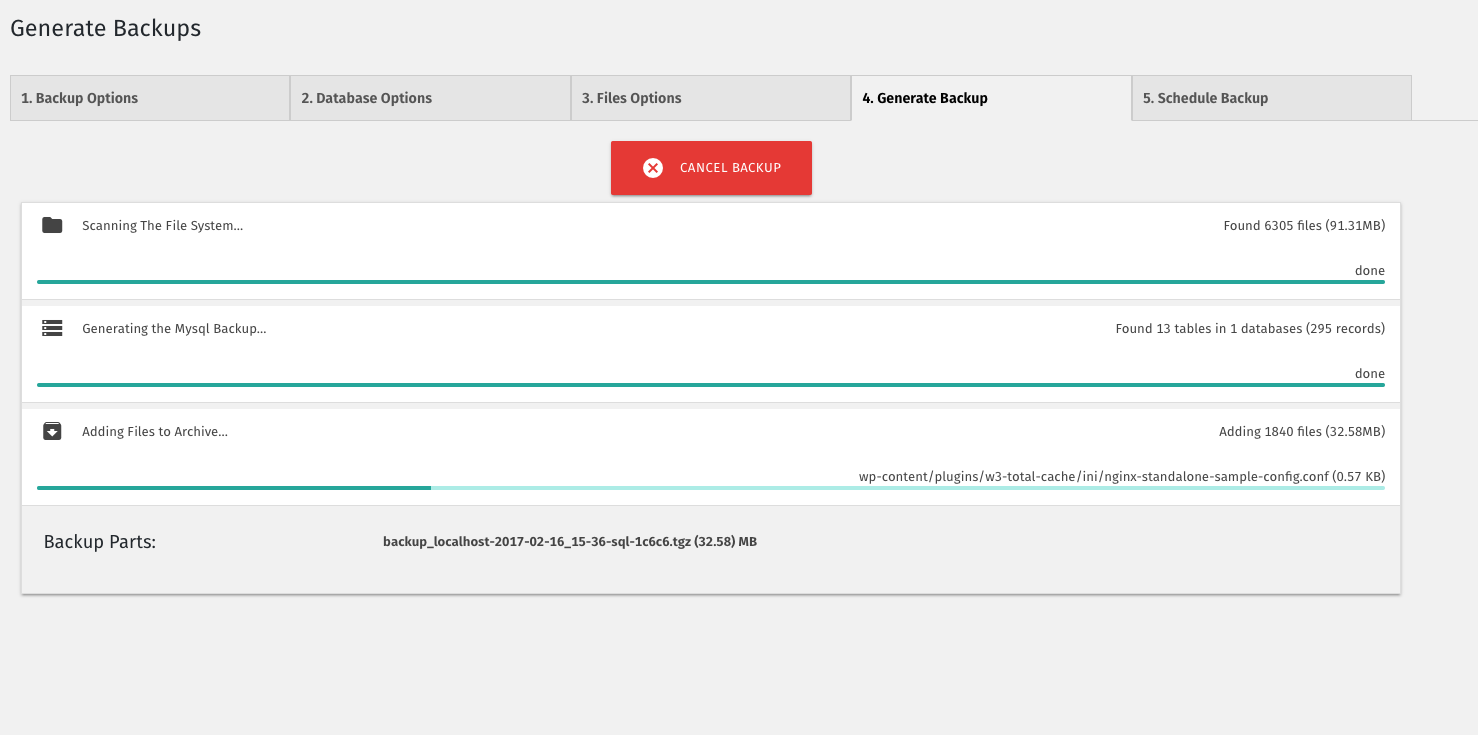Click the file system scan progress bar

point(711,282)
